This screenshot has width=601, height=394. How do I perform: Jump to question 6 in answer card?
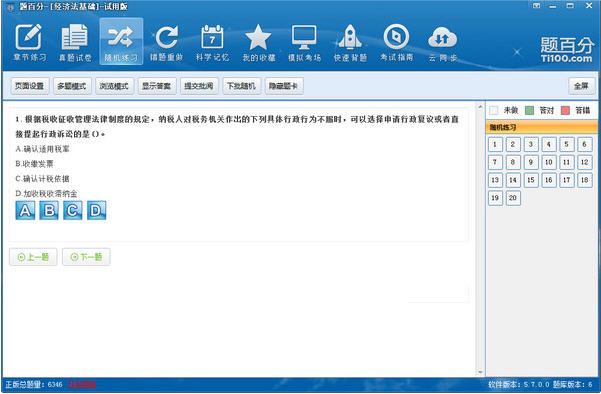585,144
